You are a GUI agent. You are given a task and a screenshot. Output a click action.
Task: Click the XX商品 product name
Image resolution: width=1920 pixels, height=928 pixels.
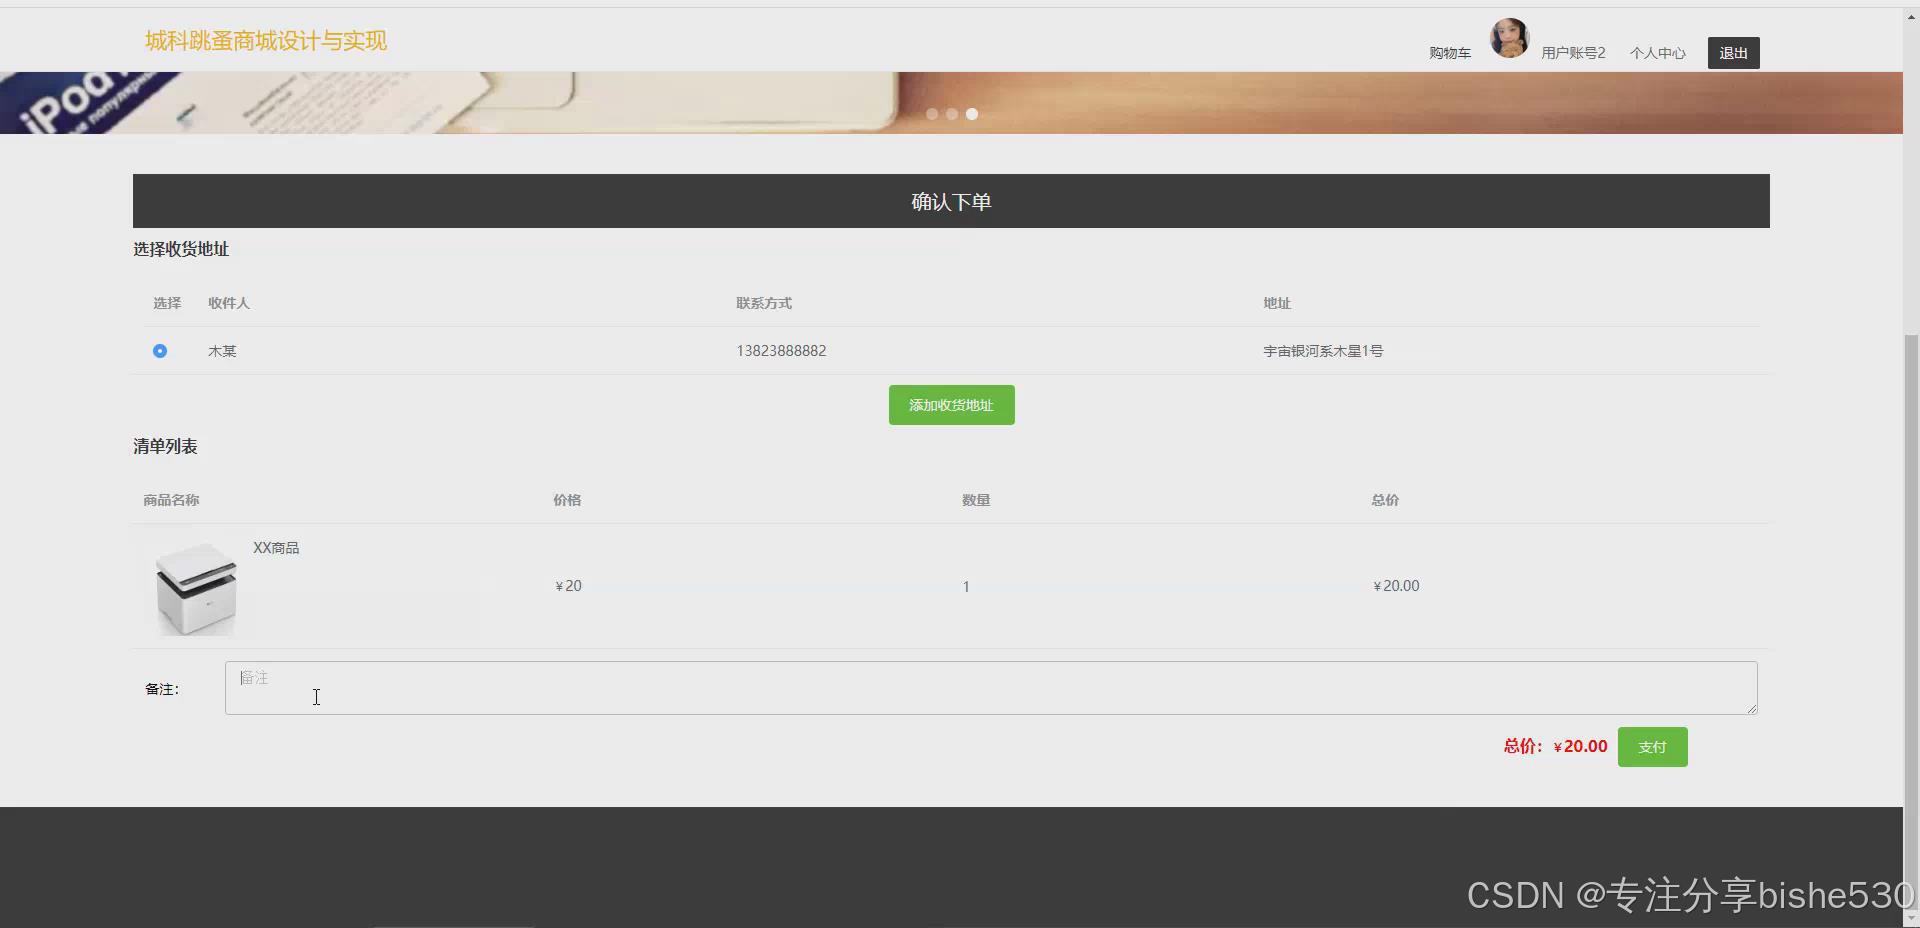click(x=276, y=548)
